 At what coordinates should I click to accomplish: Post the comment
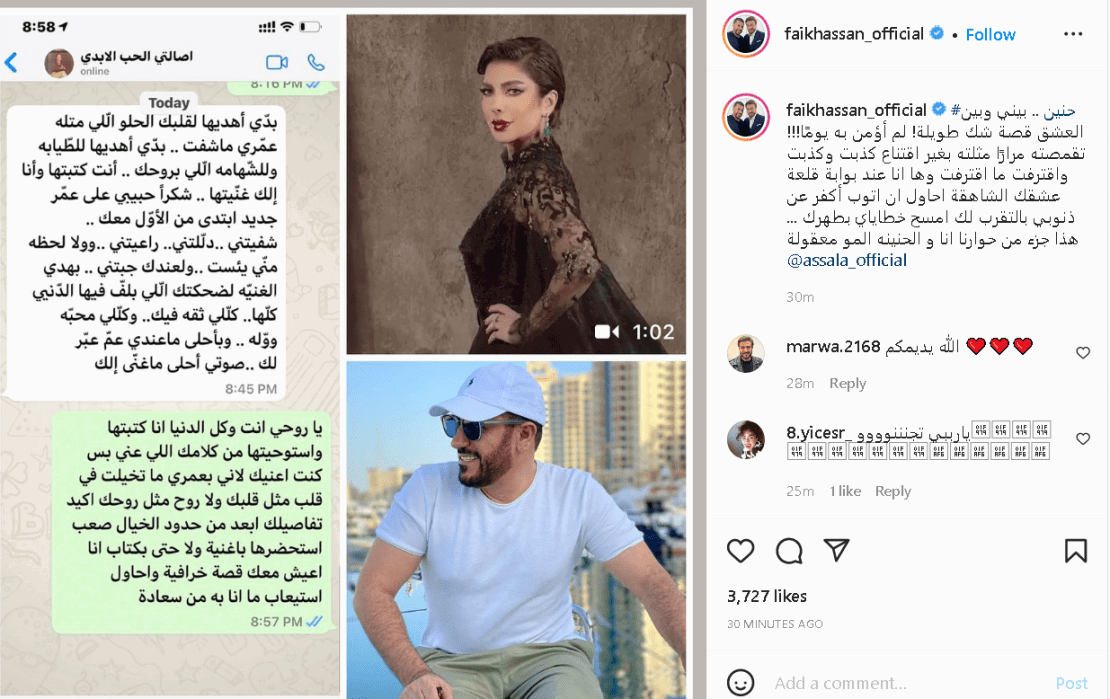point(1071,683)
